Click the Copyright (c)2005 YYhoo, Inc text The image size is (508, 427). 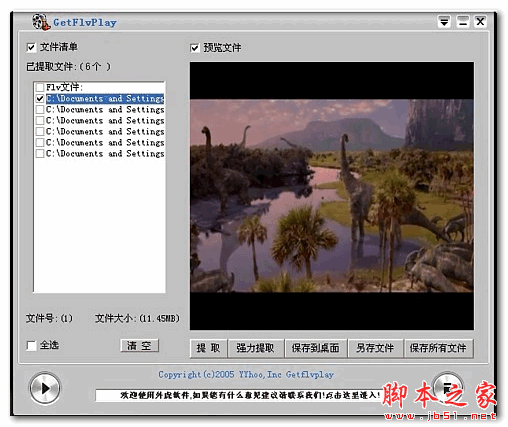246,375
